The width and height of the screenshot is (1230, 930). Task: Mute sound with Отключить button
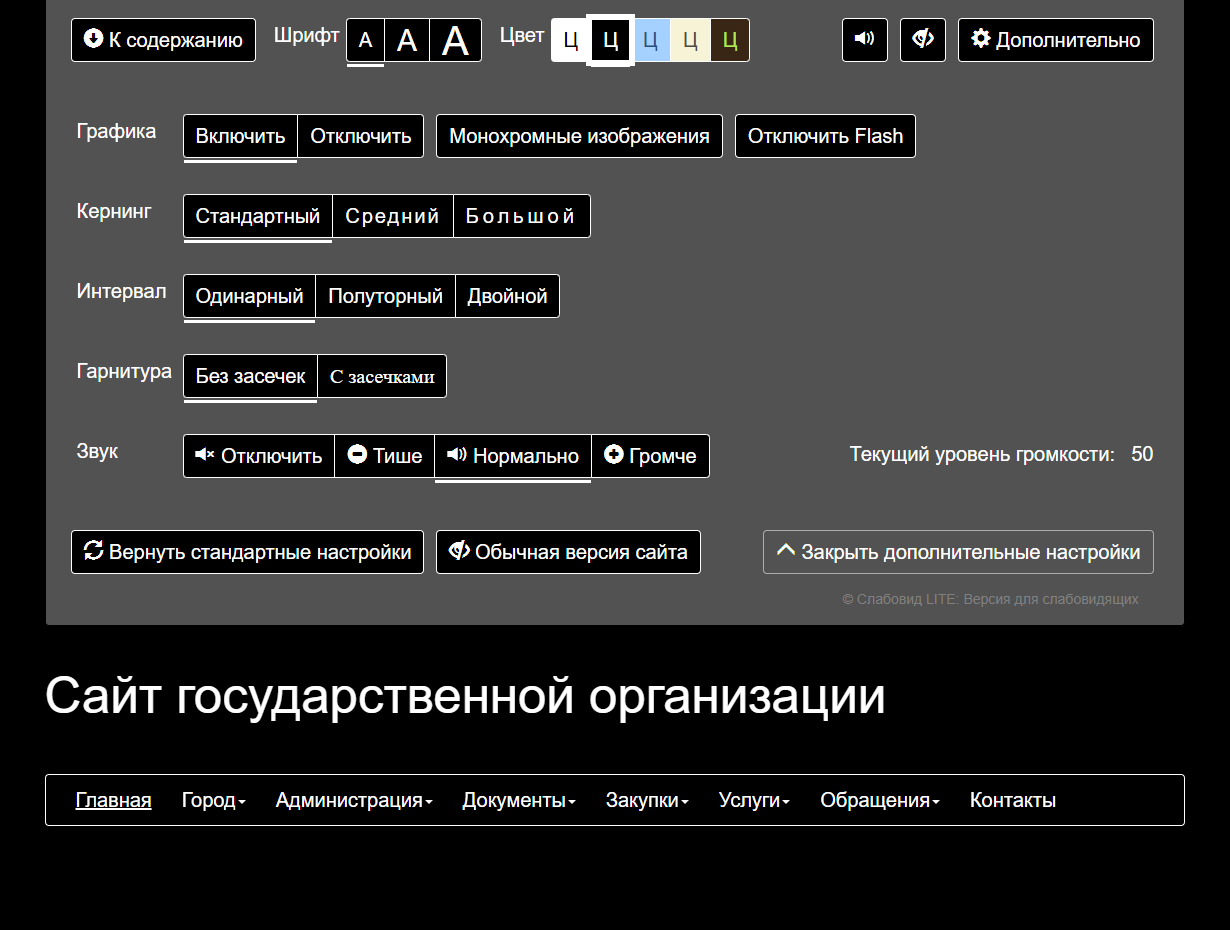[x=259, y=456]
